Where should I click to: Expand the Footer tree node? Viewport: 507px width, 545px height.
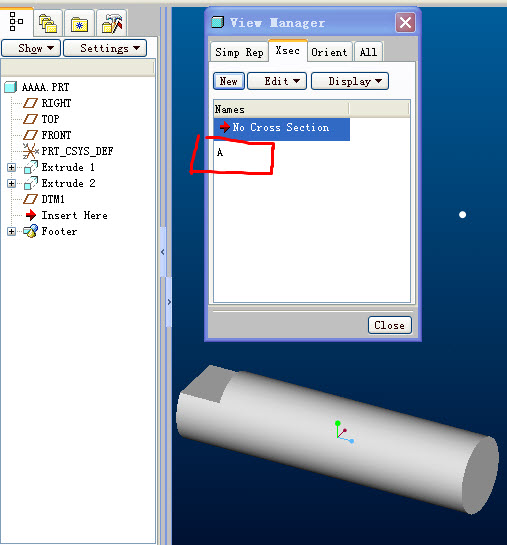tap(11, 231)
